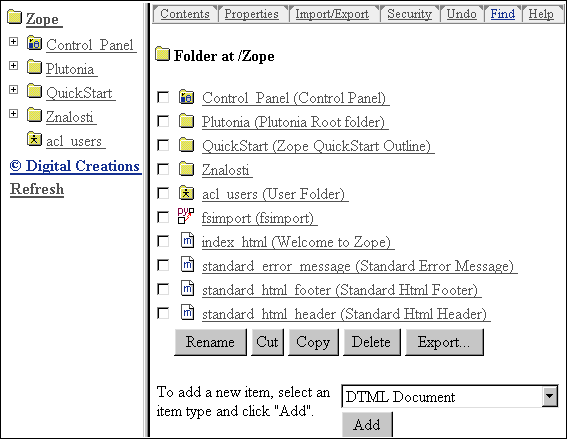Open the Import/Export tab
568x440 pixels.
click(332, 14)
